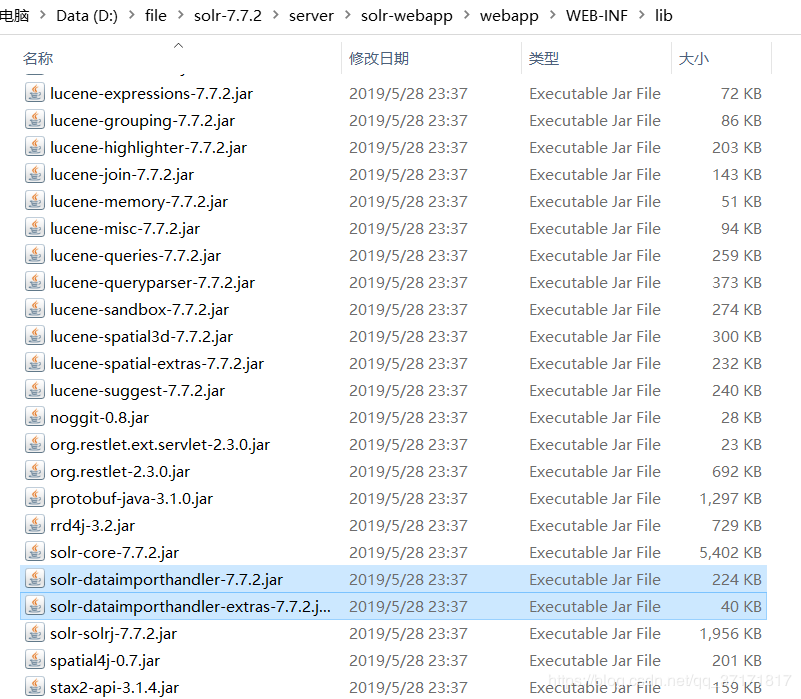Go to solr-webapp folder in breadcrumb
Image resolution: width=801 pixels, height=699 pixels.
point(407,16)
